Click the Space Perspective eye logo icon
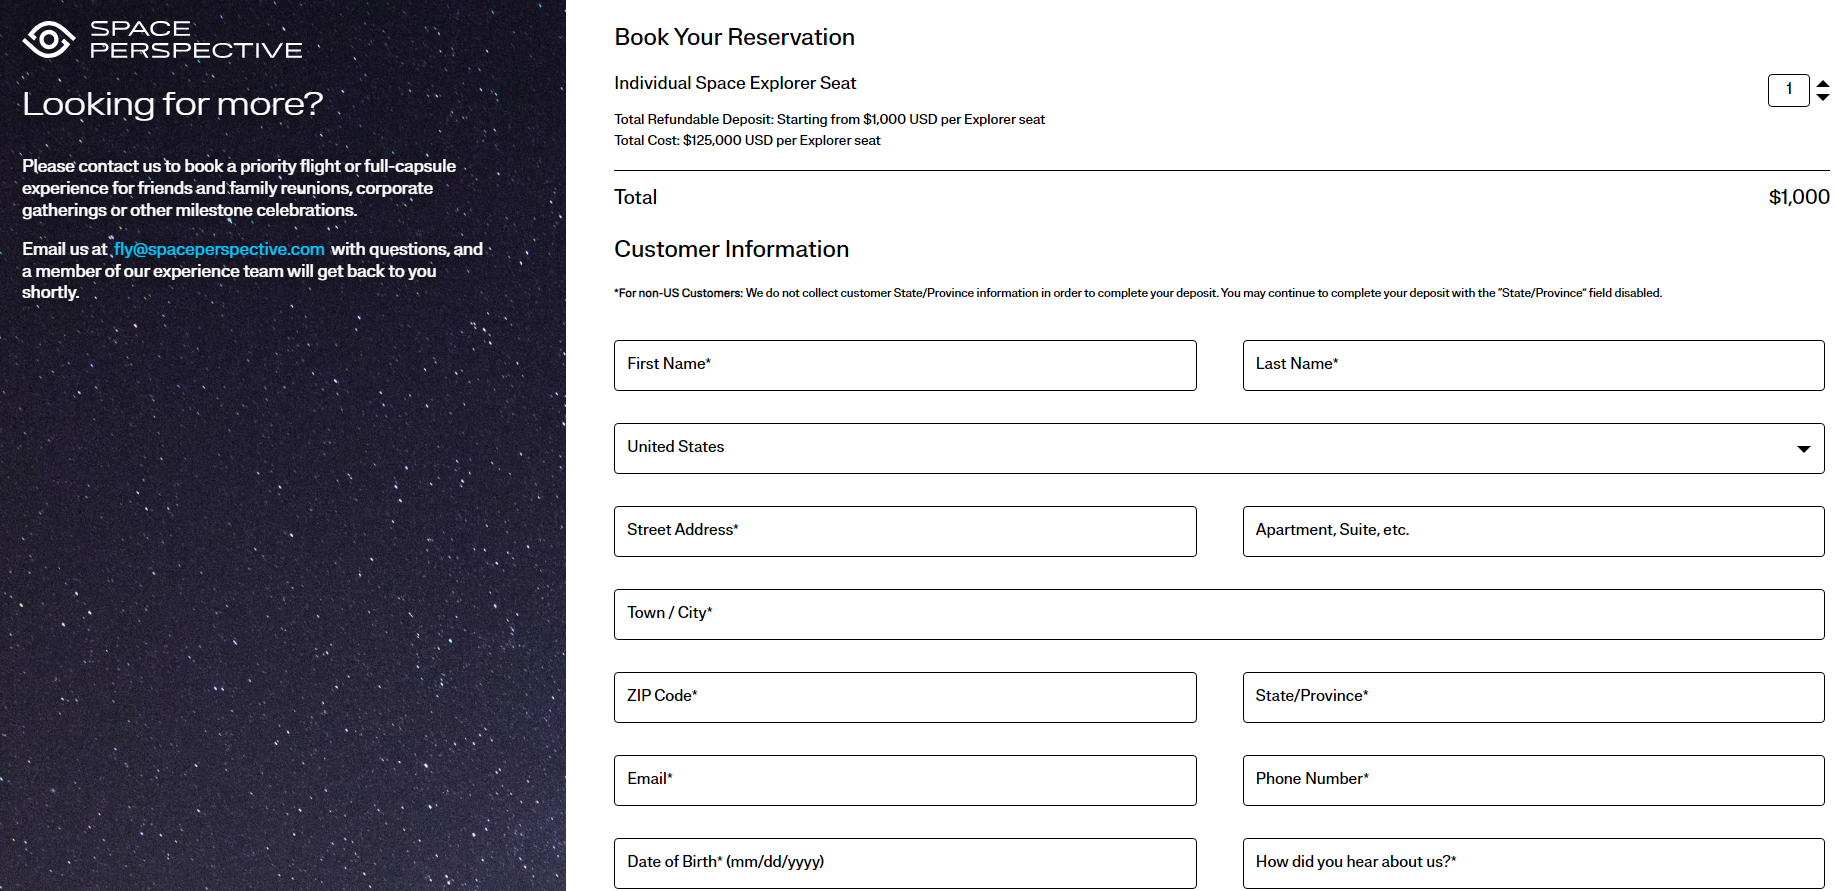 (x=48, y=40)
